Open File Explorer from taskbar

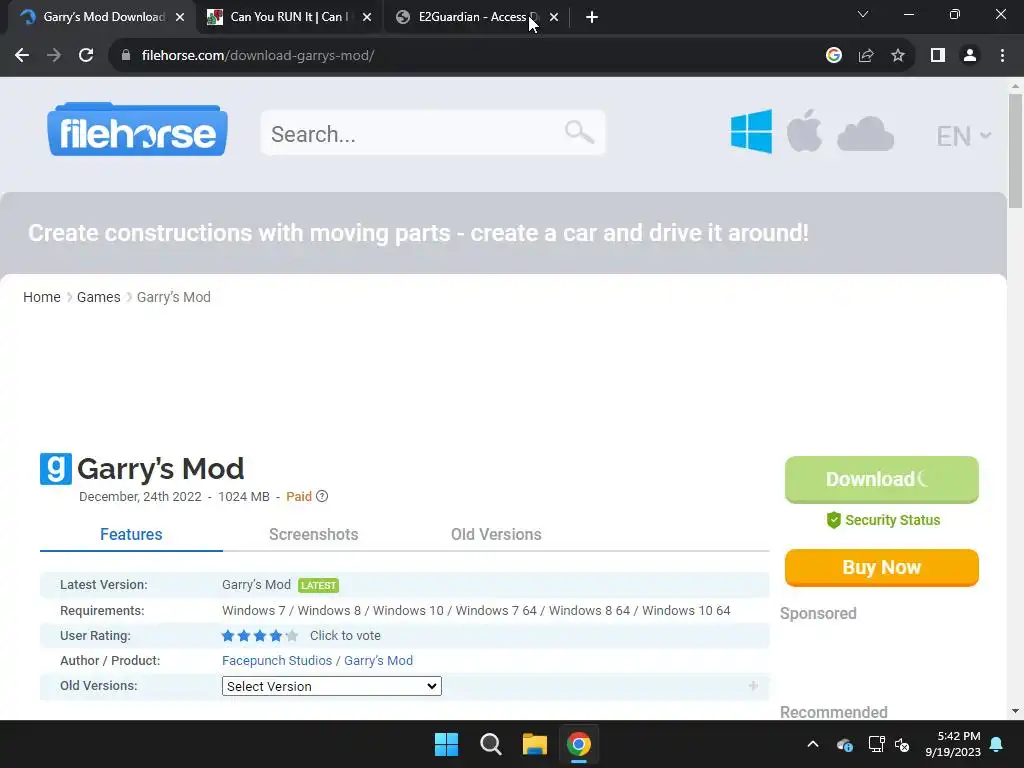tap(535, 744)
